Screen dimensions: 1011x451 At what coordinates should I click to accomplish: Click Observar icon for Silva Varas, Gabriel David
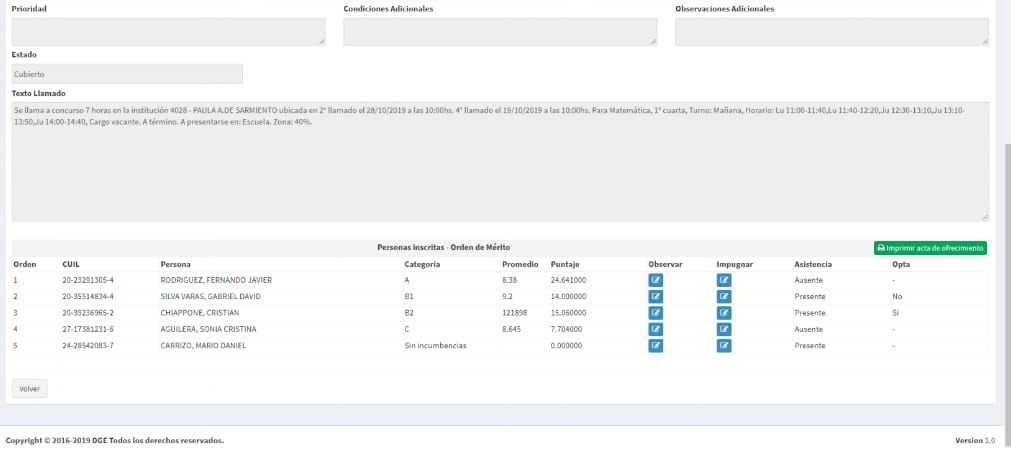pyautogui.click(x=655, y=296)
